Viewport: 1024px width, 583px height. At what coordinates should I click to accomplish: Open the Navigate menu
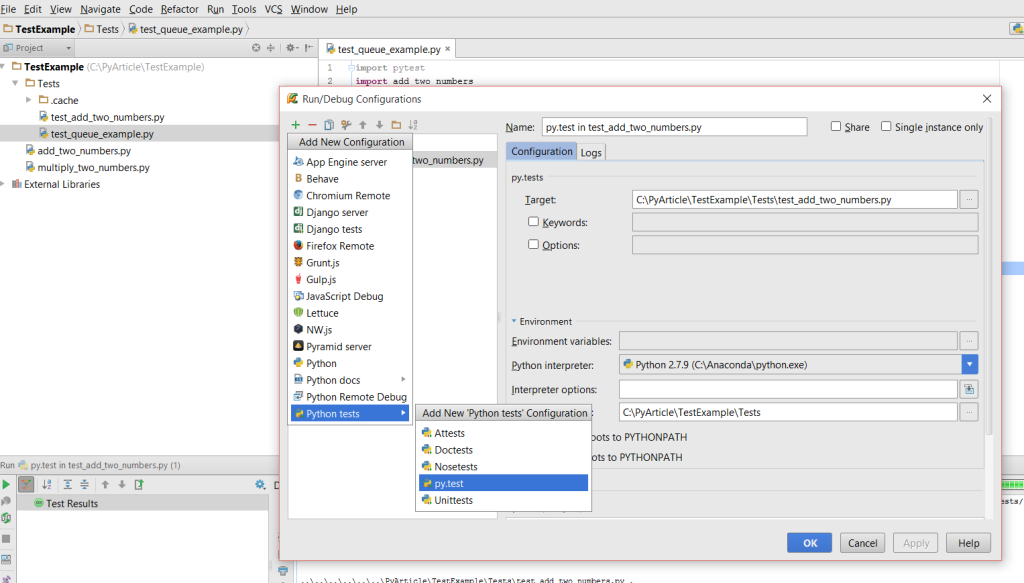(x=100, y=9)
